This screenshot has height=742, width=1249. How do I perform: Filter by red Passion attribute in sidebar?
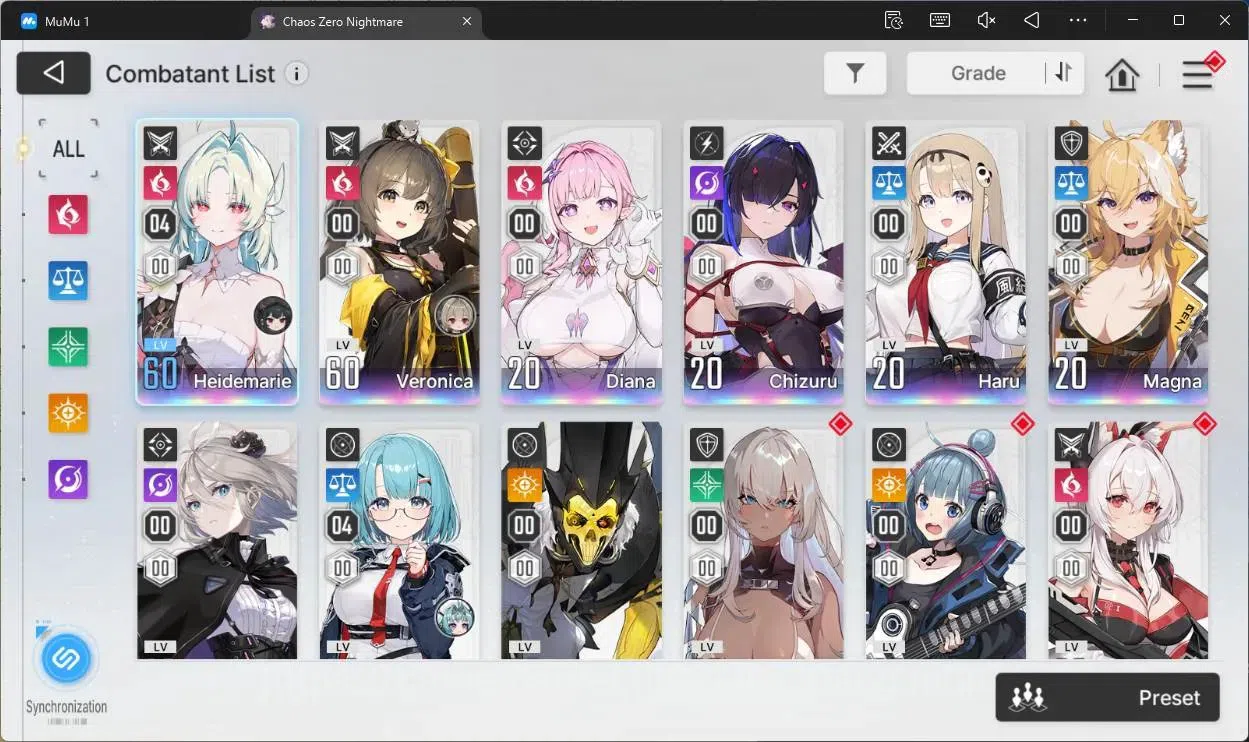click(68, 215)
